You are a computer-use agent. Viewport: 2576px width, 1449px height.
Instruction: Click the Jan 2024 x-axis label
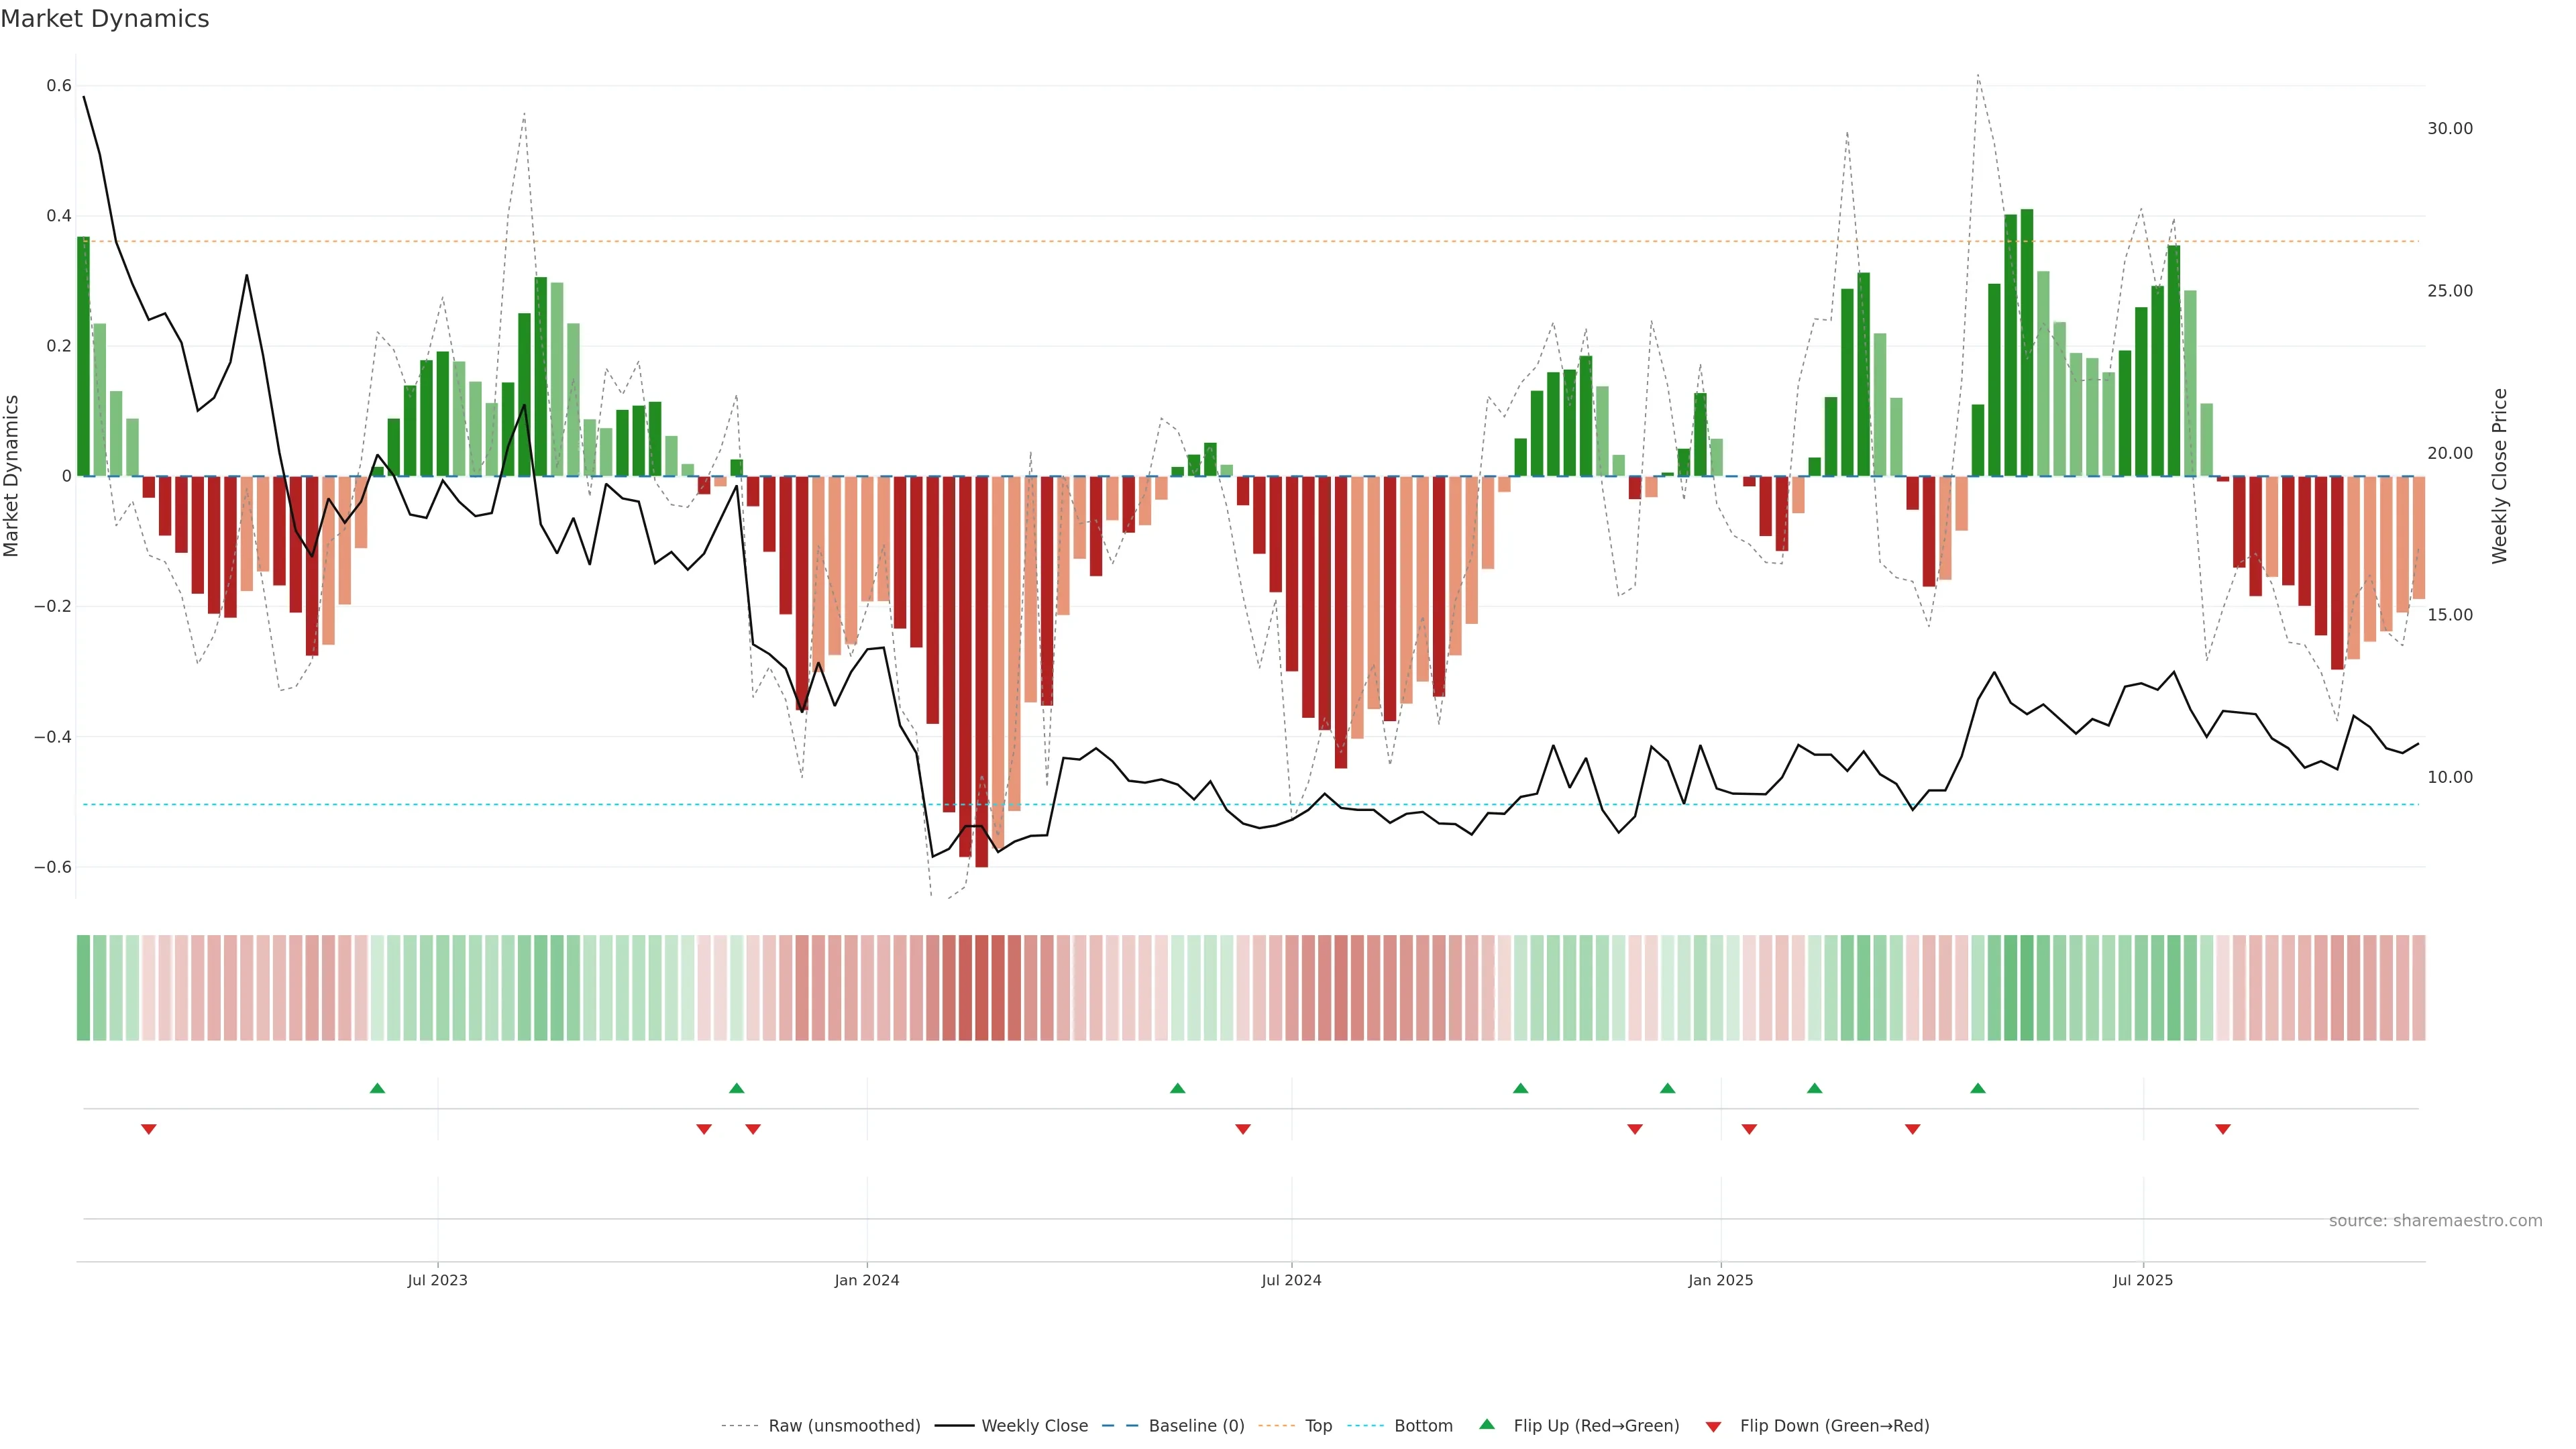867,1280
